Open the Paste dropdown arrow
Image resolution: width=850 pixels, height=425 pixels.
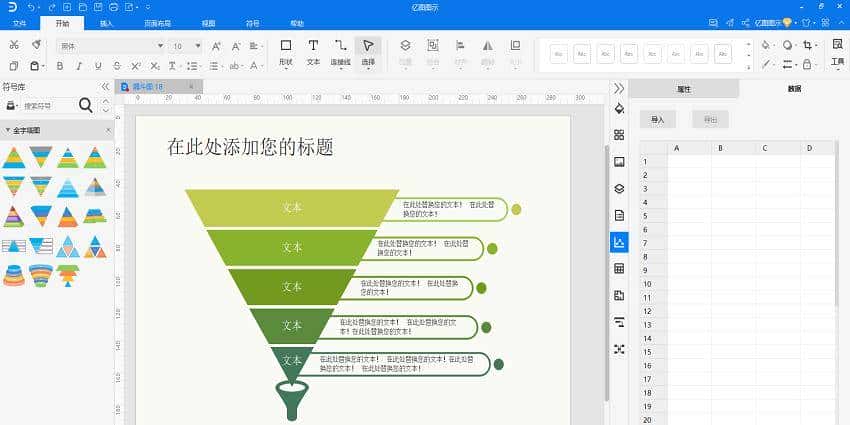click(x=43, y=66)
